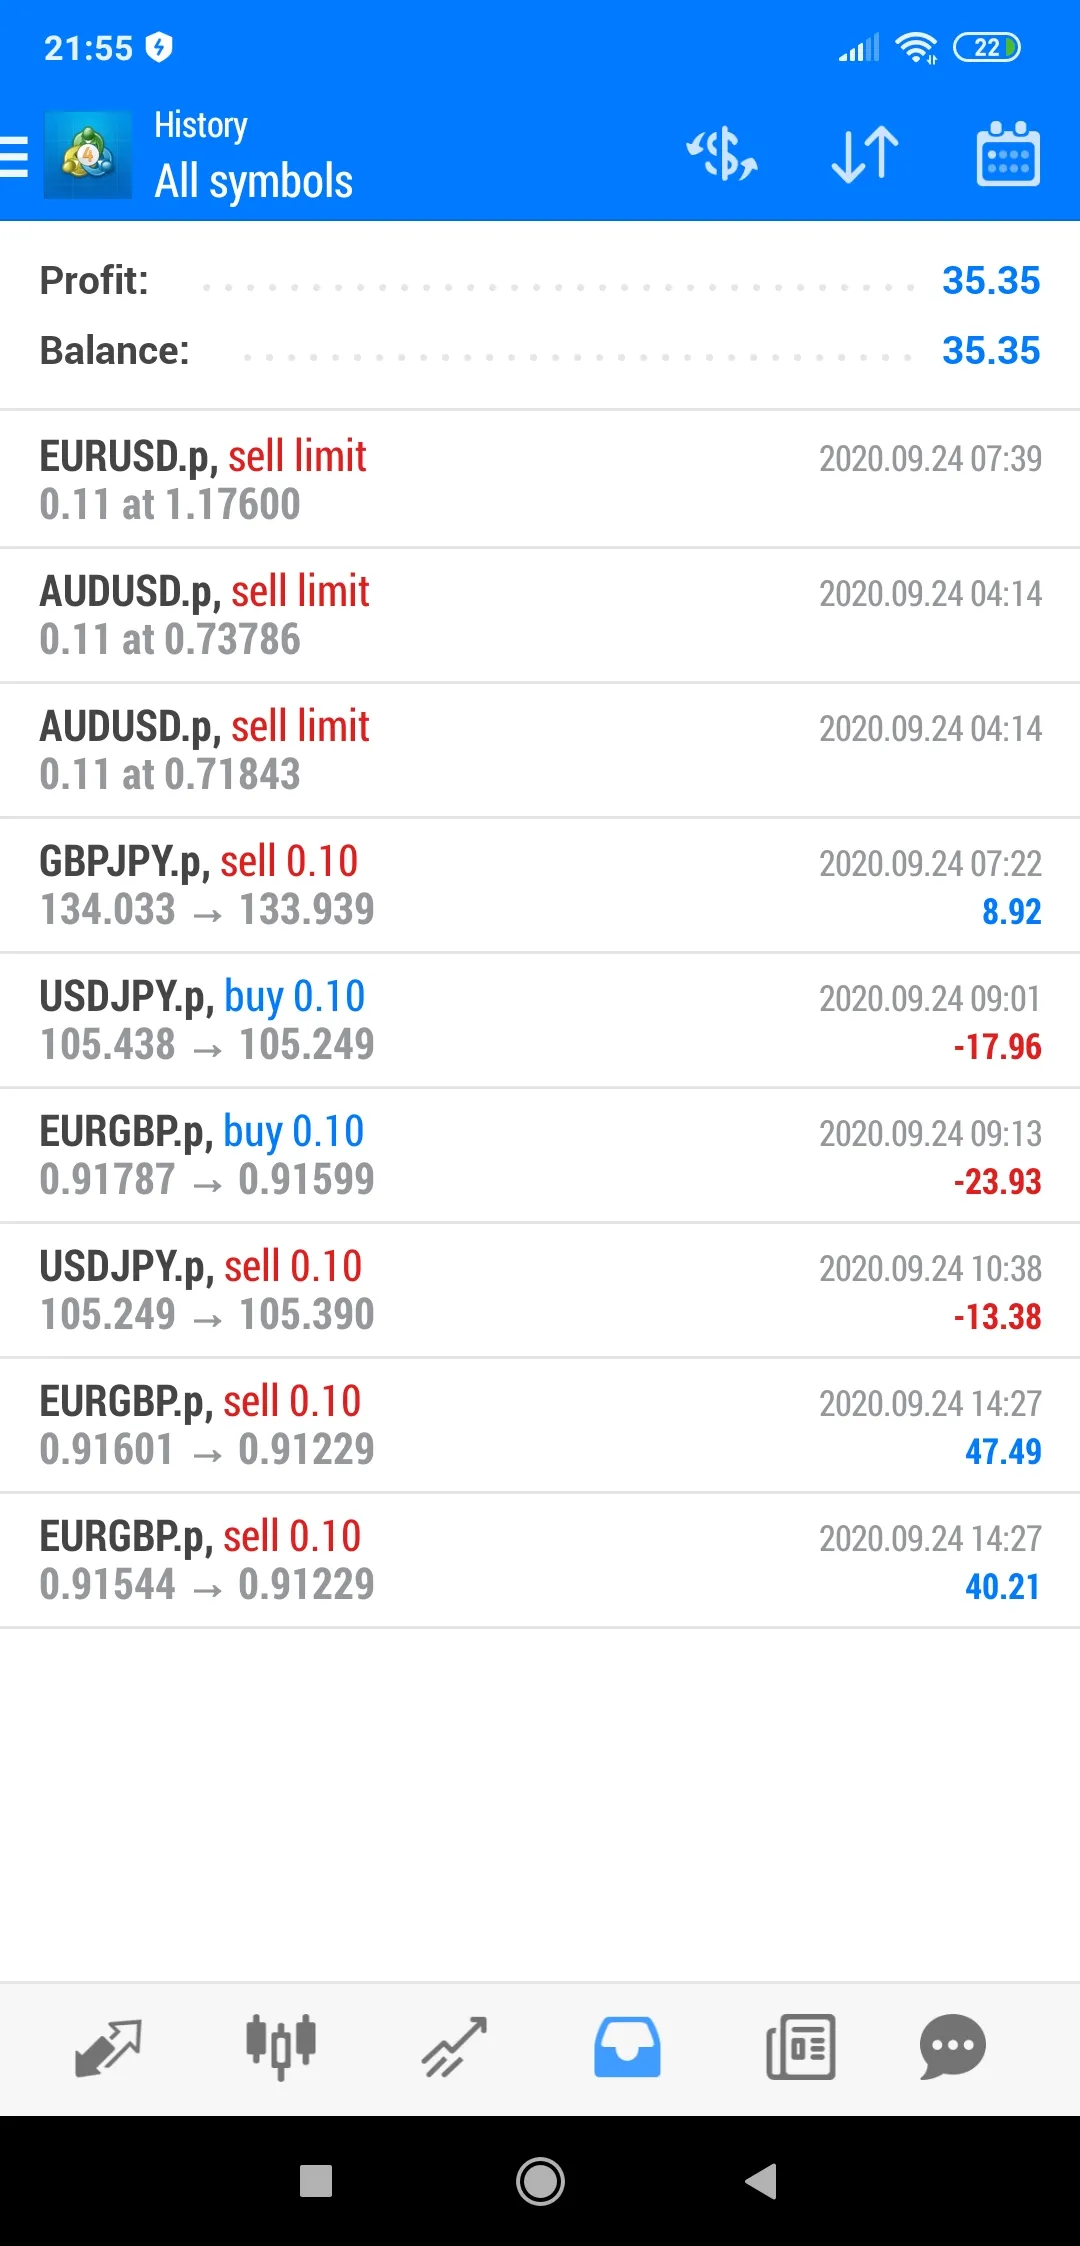
Task: Open the Trade tab
Action: pyautogui.click(x=454, y=2047)
